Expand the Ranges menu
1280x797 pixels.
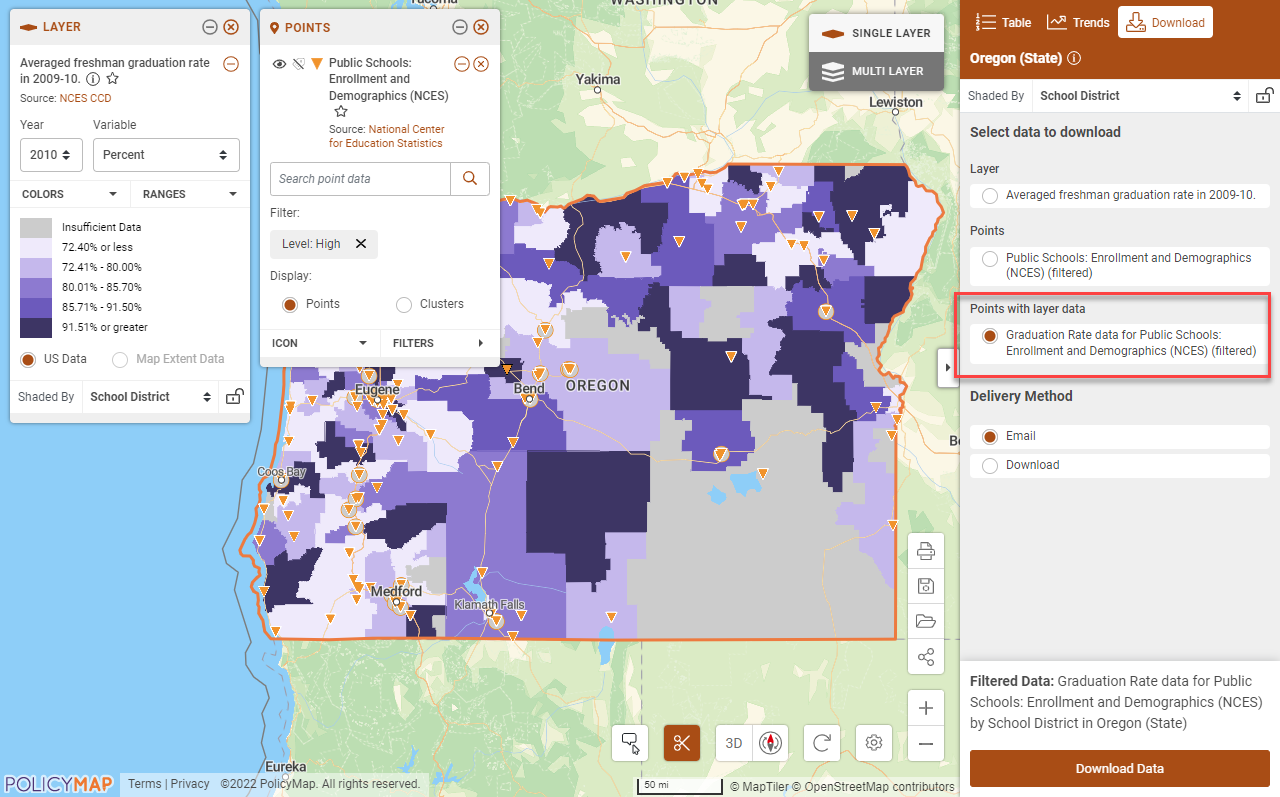pyautogui.click(x=190, y=194)
